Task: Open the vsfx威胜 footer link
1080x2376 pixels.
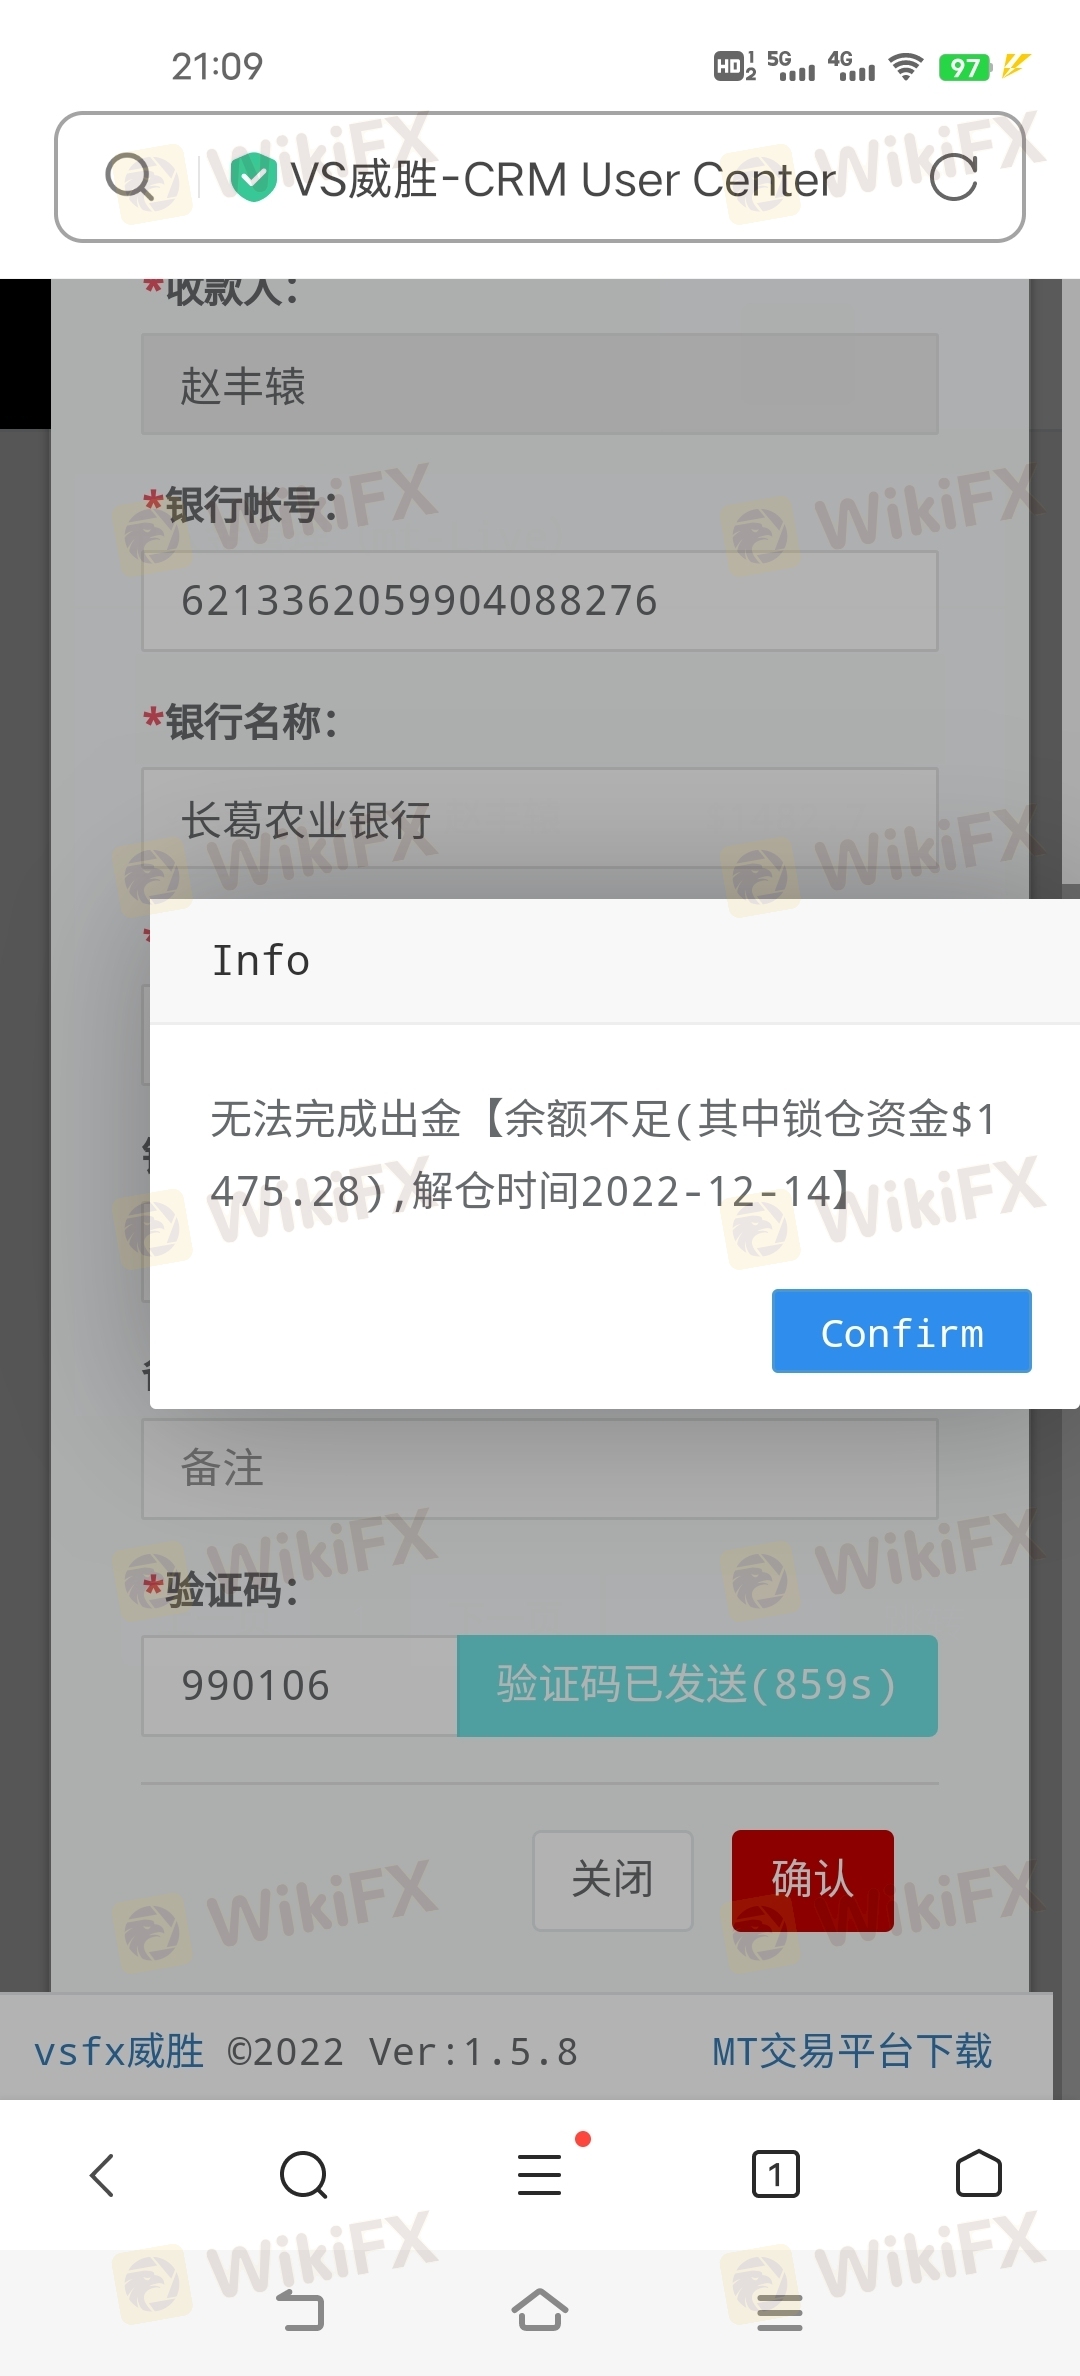Action: click(119, 2052)
